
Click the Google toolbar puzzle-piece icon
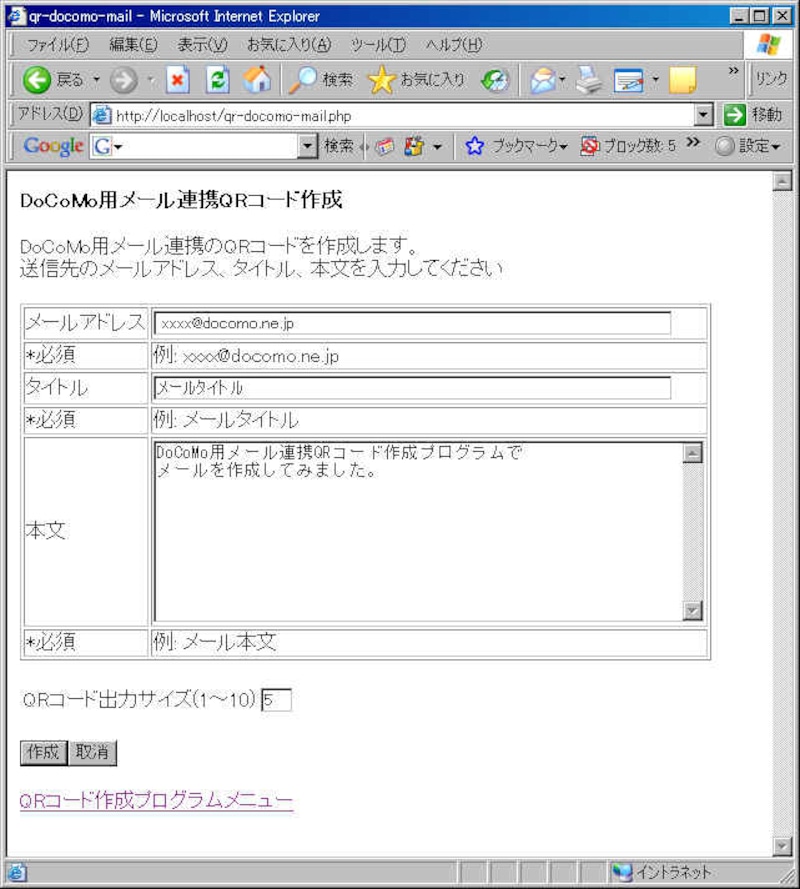pyautogui.click(x=414, y=147)
